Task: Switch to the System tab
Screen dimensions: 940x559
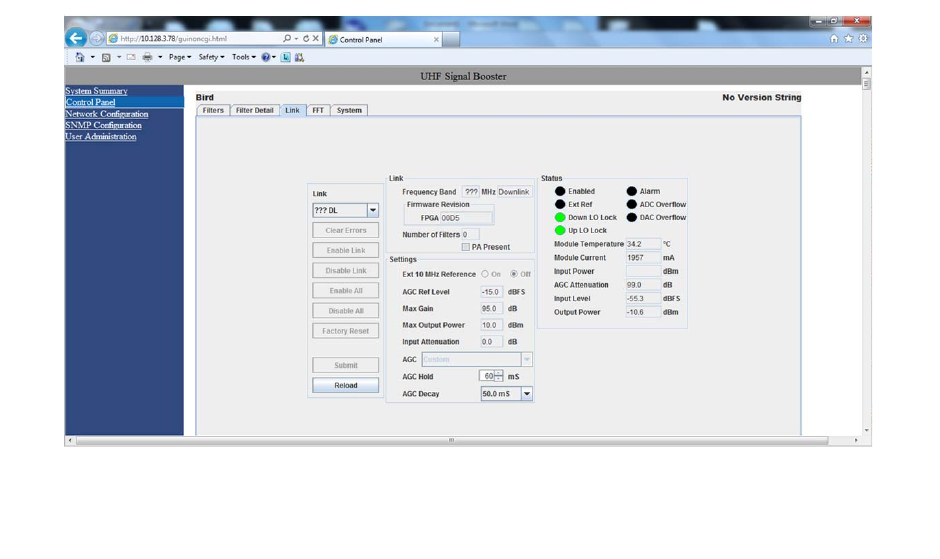Action: pos(349,110)
